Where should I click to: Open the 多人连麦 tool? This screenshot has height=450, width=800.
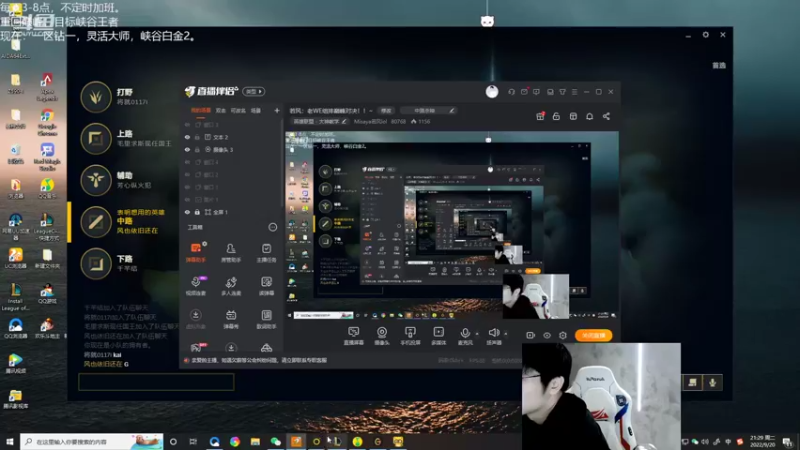231,286
